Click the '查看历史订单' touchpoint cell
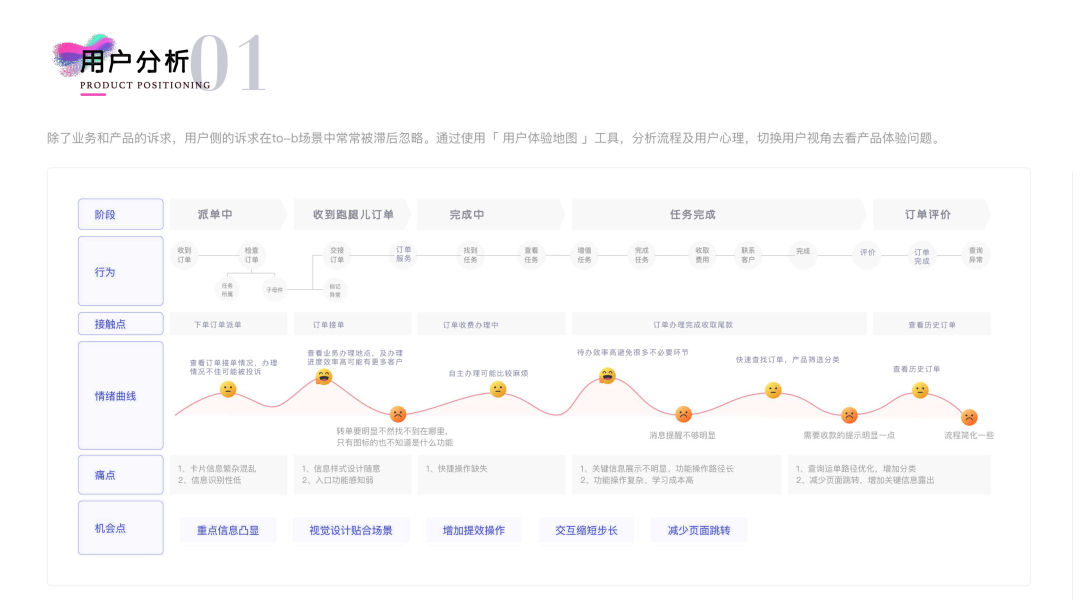This screenshot has height=600, width=1081. (x=932, y=324)
